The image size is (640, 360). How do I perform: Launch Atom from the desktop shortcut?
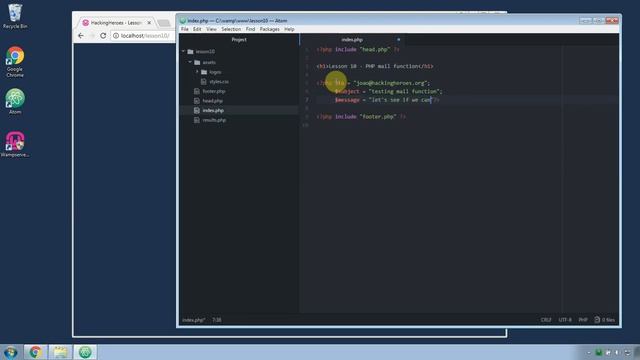(15, 102)
